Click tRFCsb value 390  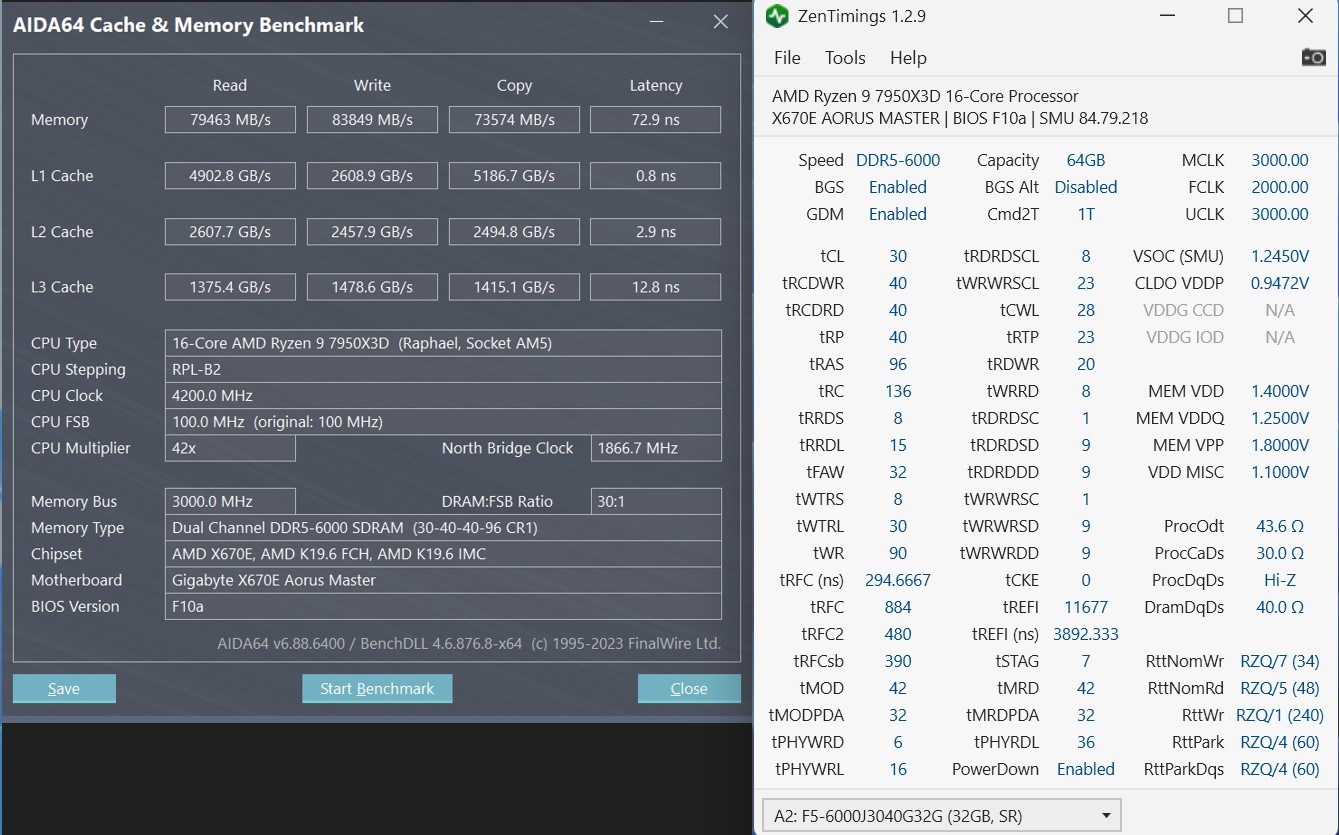pos(898,661)
